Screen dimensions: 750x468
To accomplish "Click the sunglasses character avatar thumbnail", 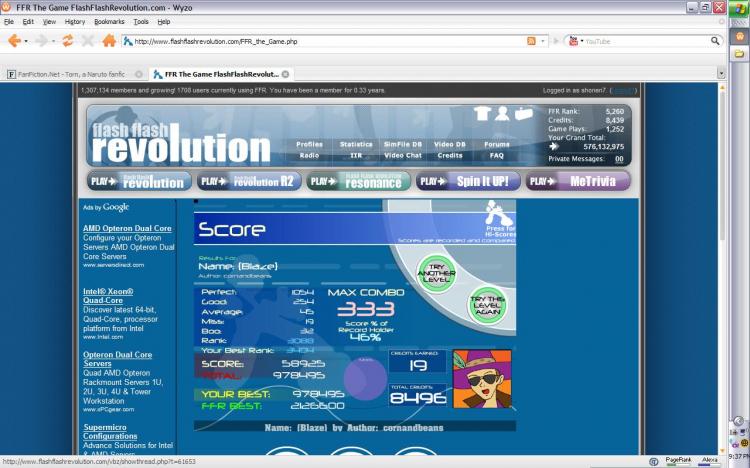I will click(x=482, y=375).
